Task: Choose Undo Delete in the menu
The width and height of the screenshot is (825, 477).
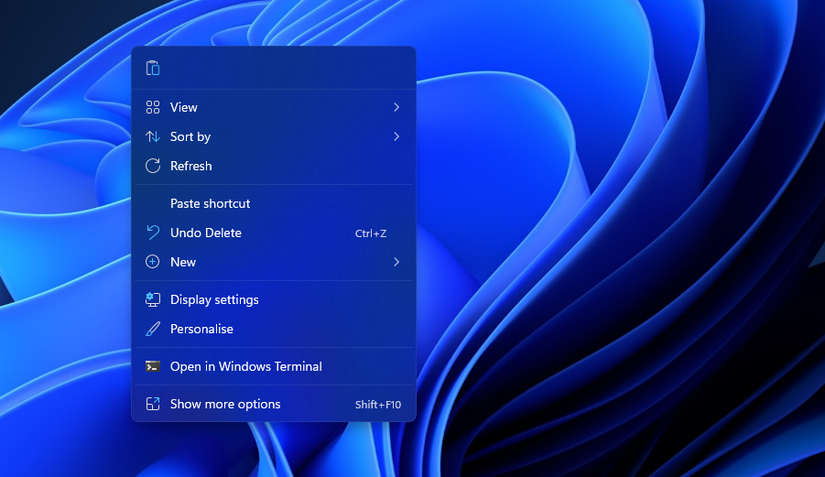Action: (274, 232)
